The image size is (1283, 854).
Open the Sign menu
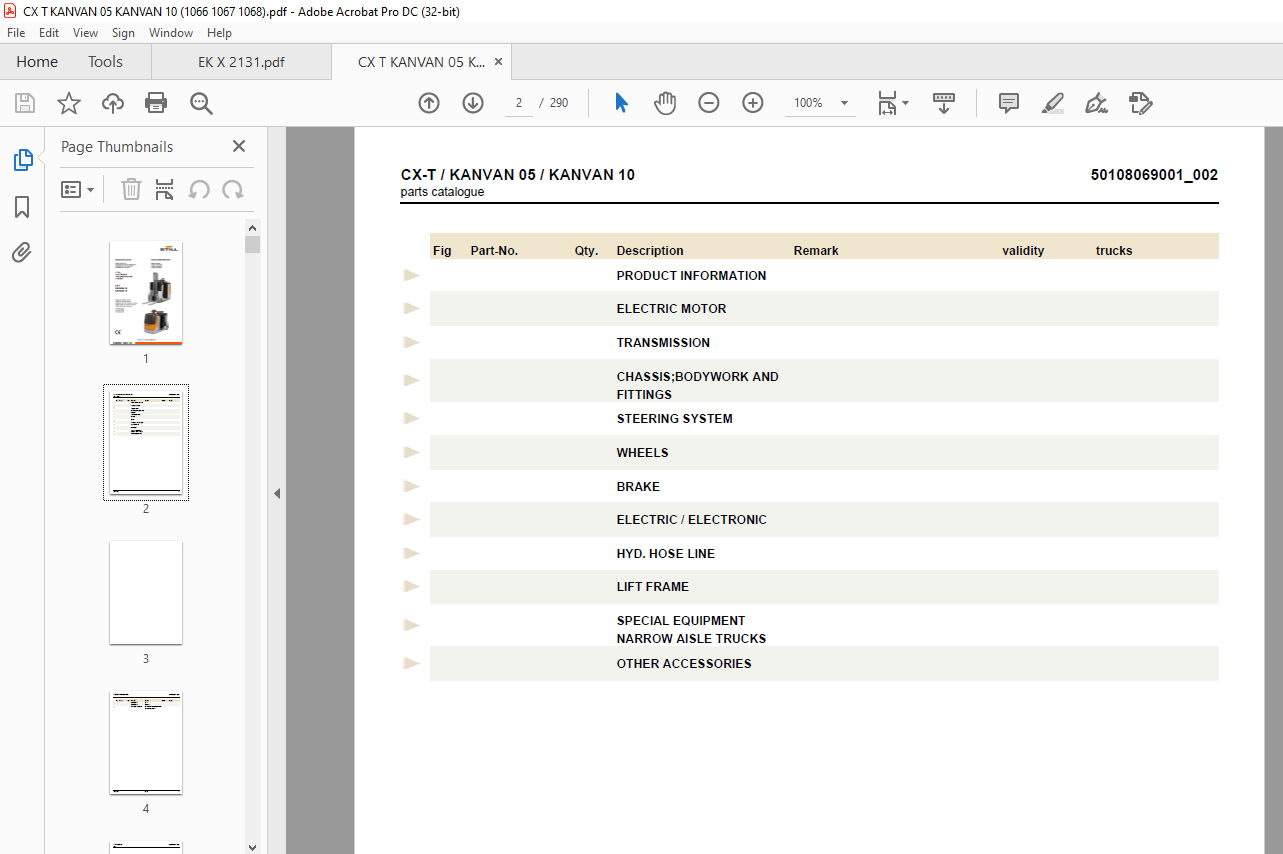point(123,33)
